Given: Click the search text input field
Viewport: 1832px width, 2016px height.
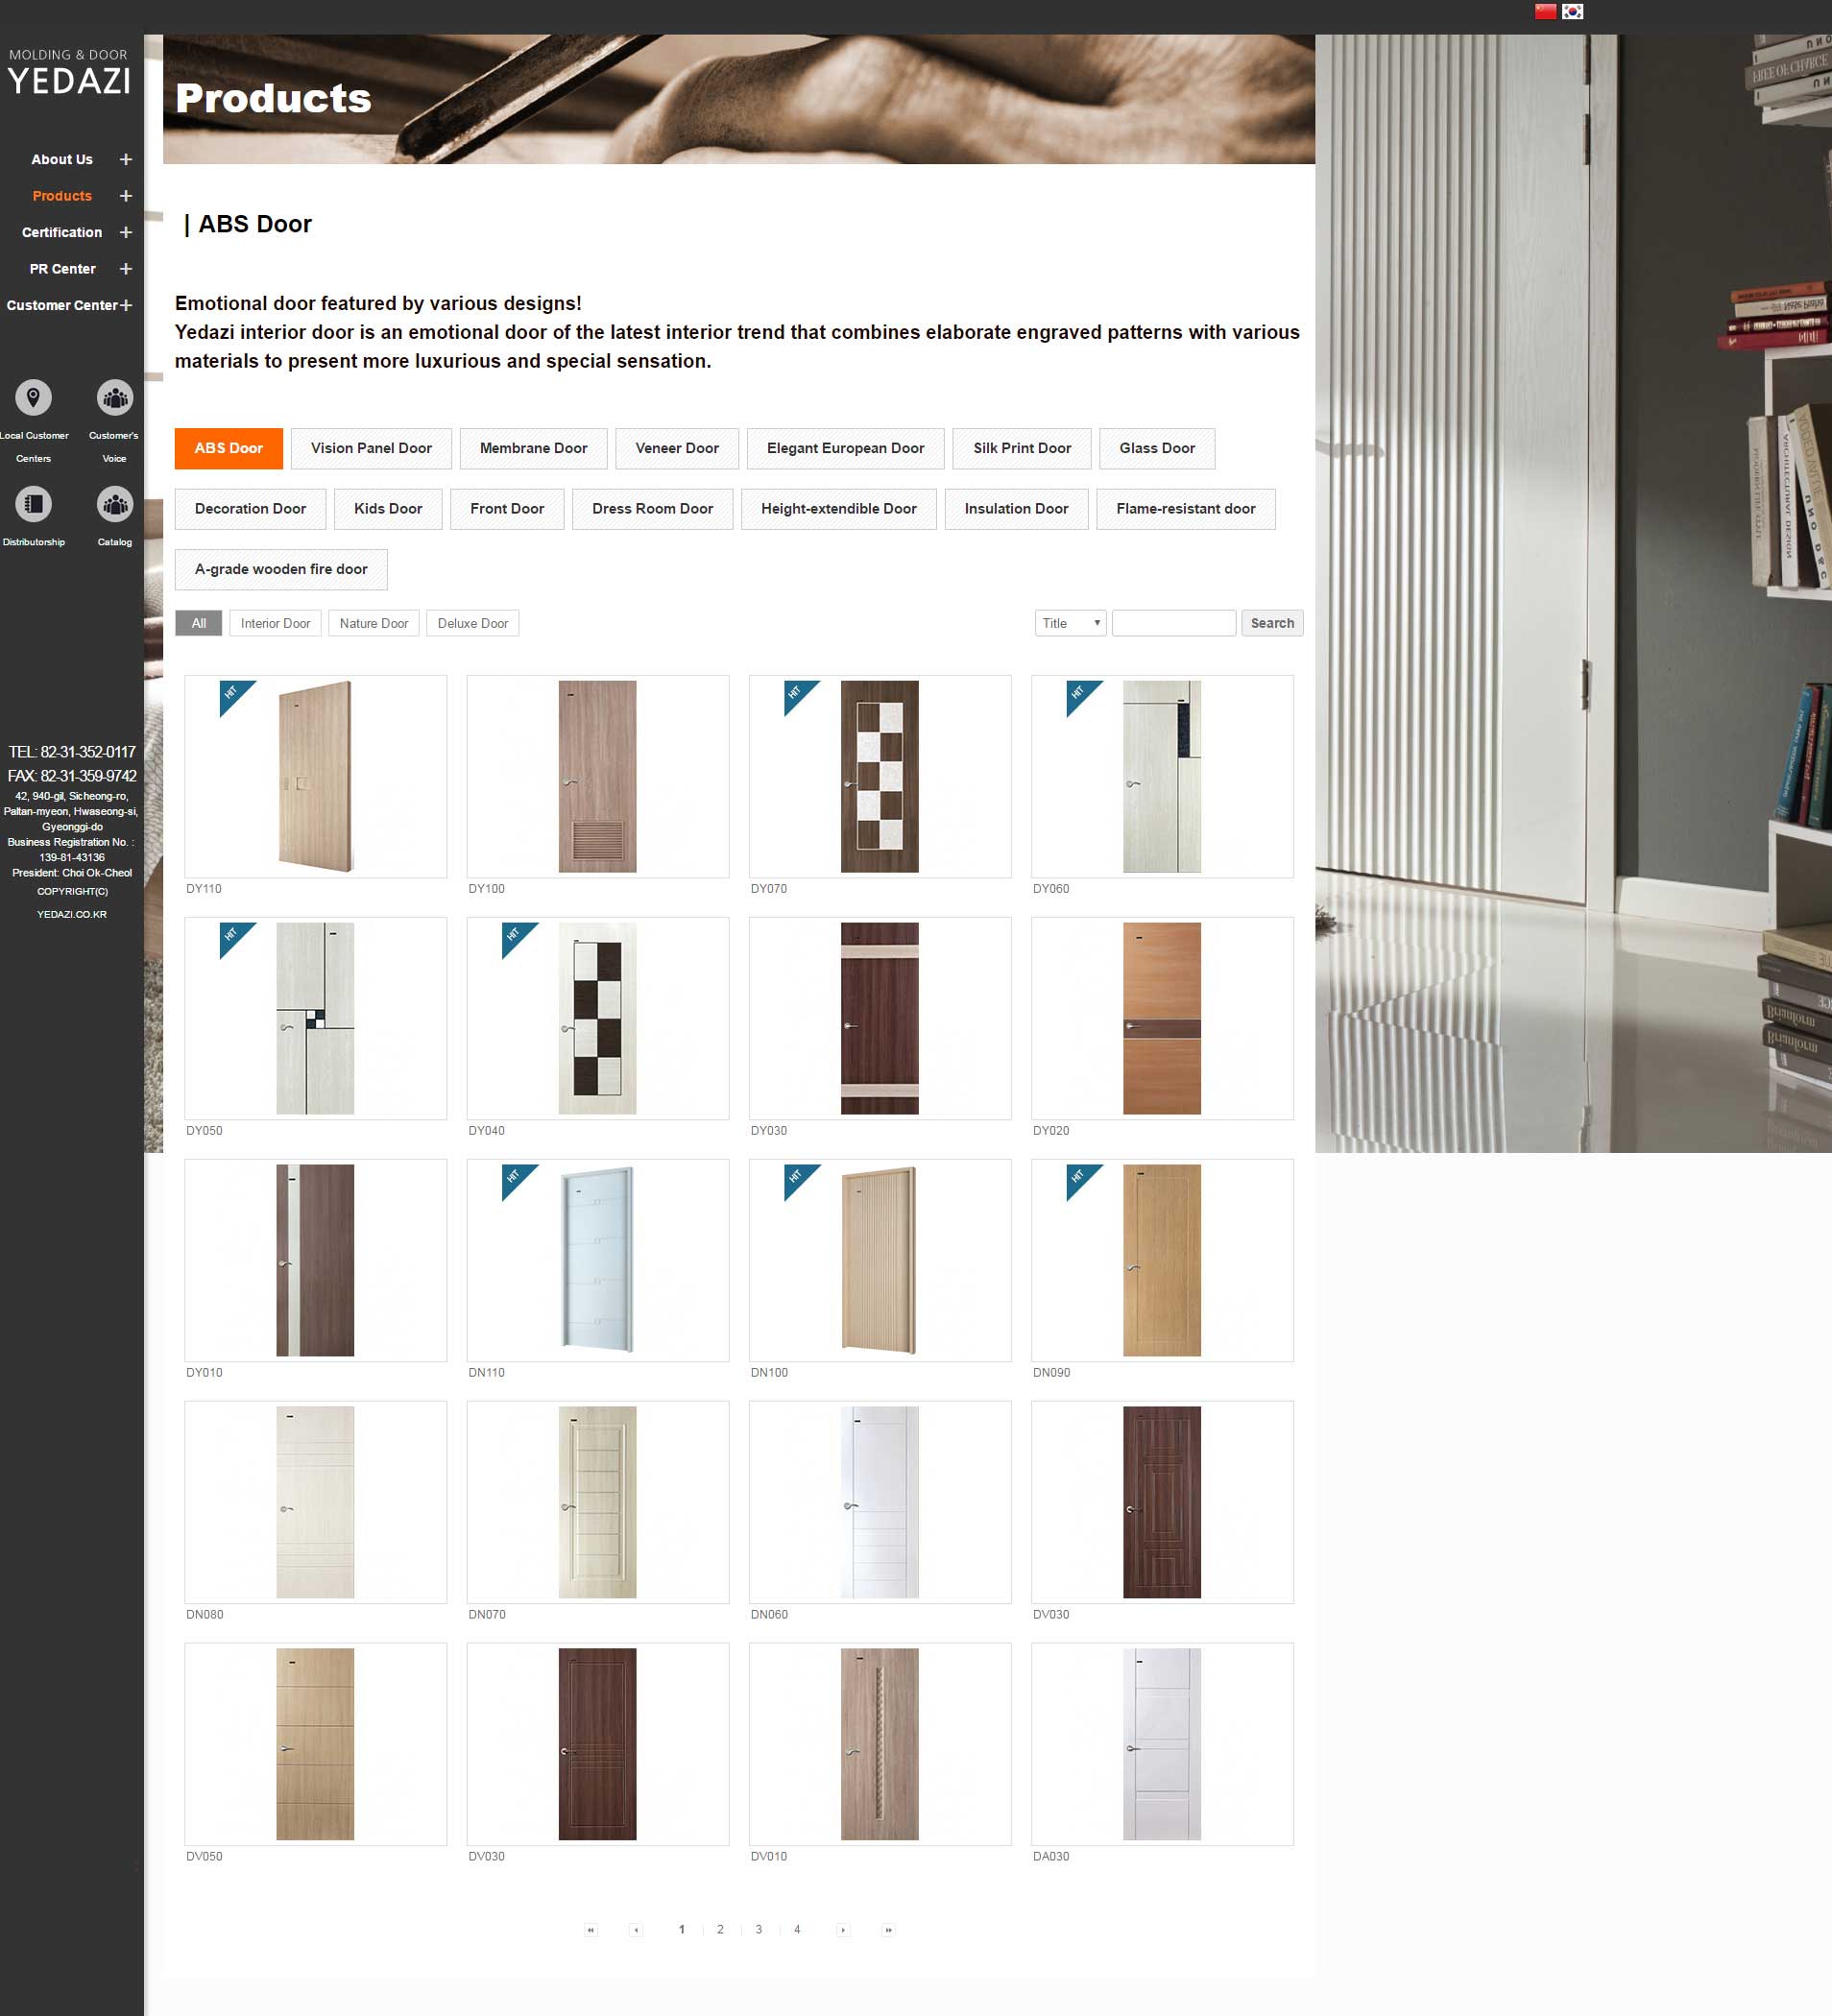Looking at the screenshot, I should [x=1173, y=623].
